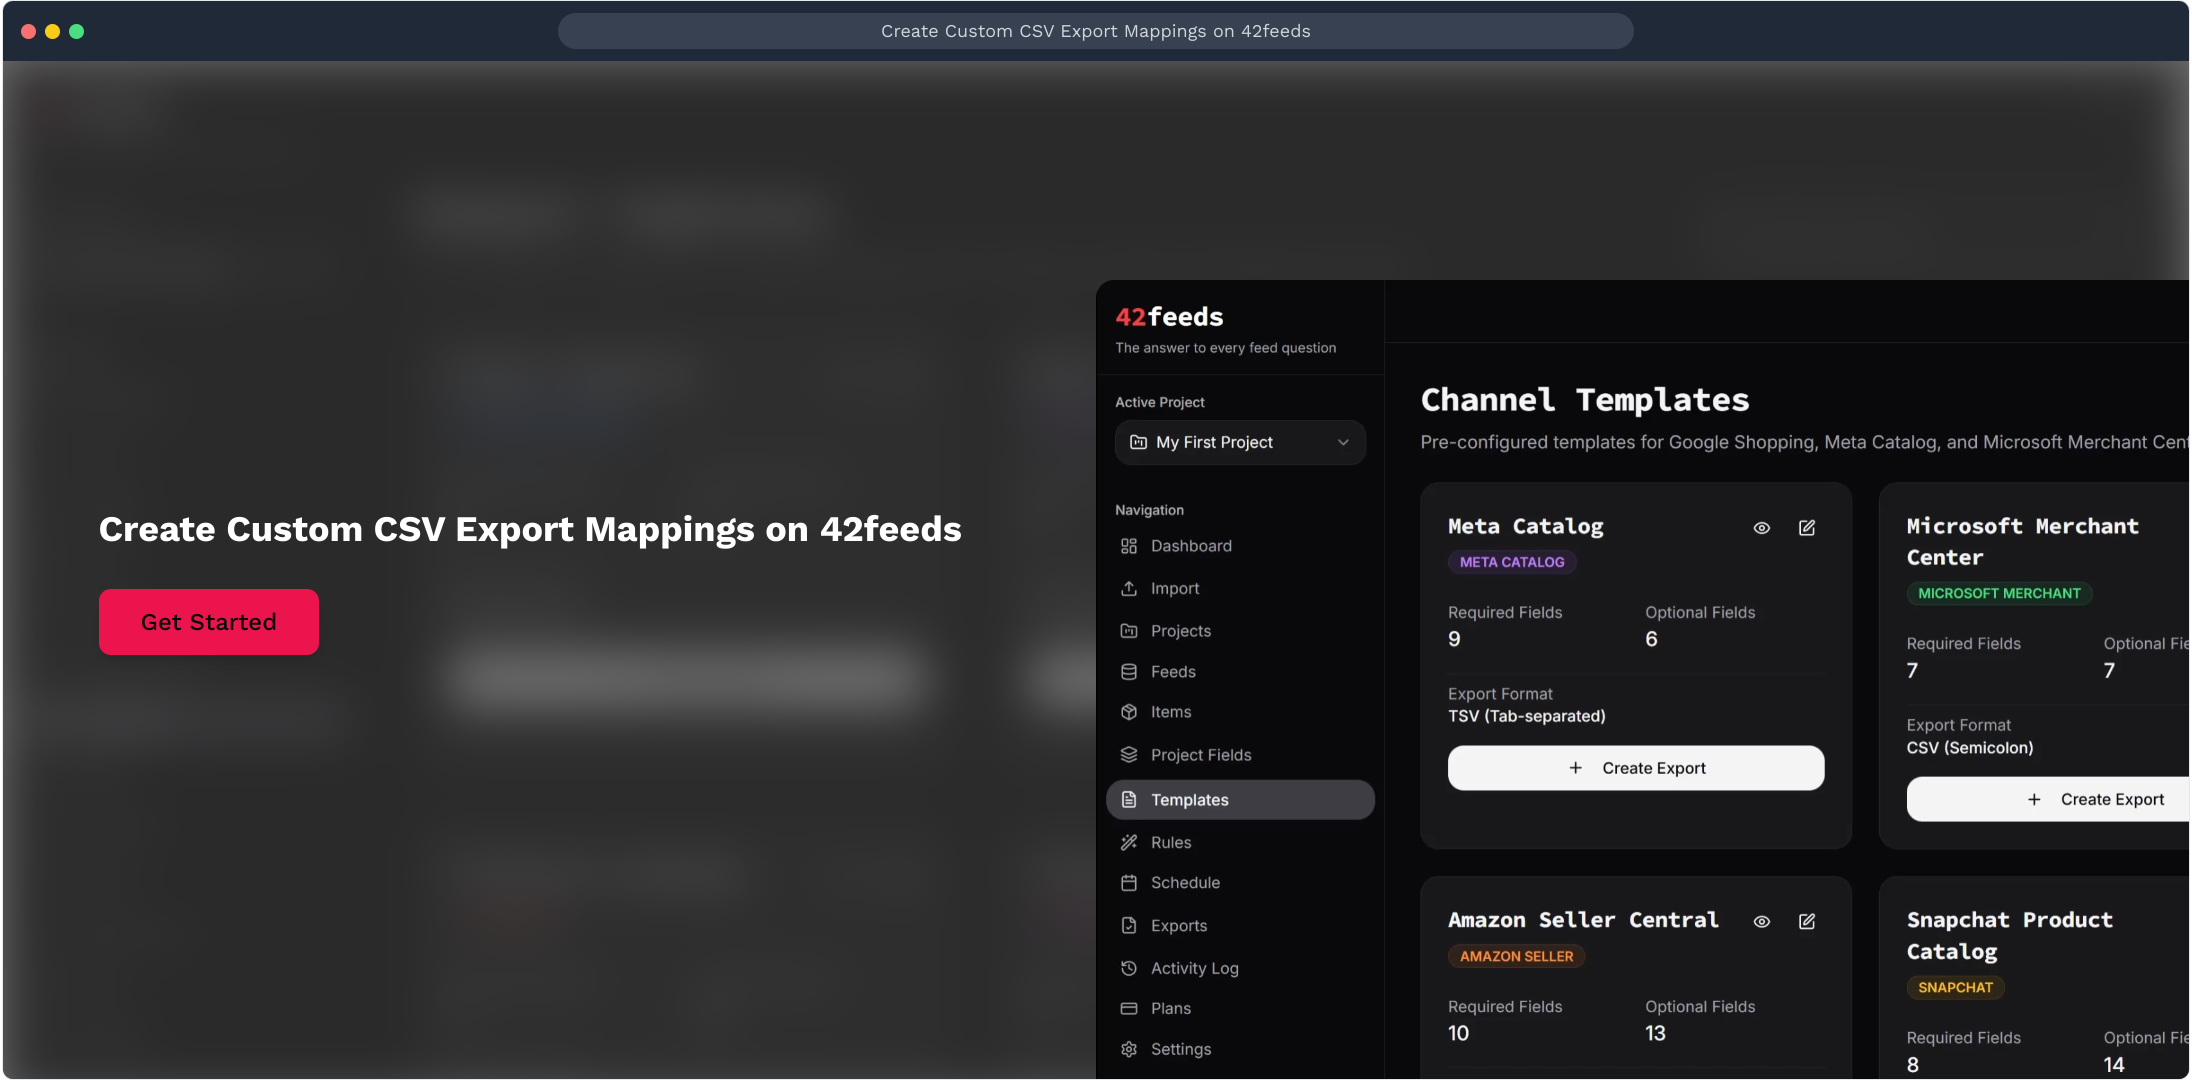Click Create Export under Meta Catalog

click(1636, 768)
